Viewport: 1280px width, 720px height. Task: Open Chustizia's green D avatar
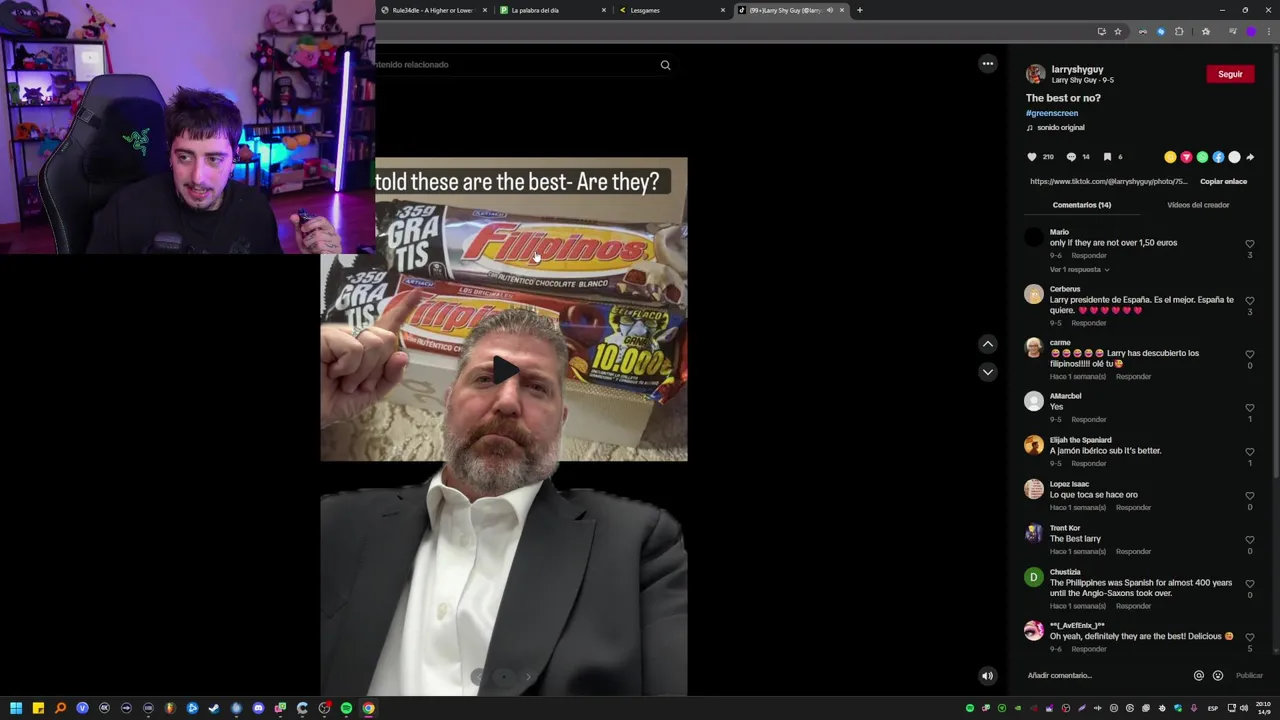tap(1034, 577)
